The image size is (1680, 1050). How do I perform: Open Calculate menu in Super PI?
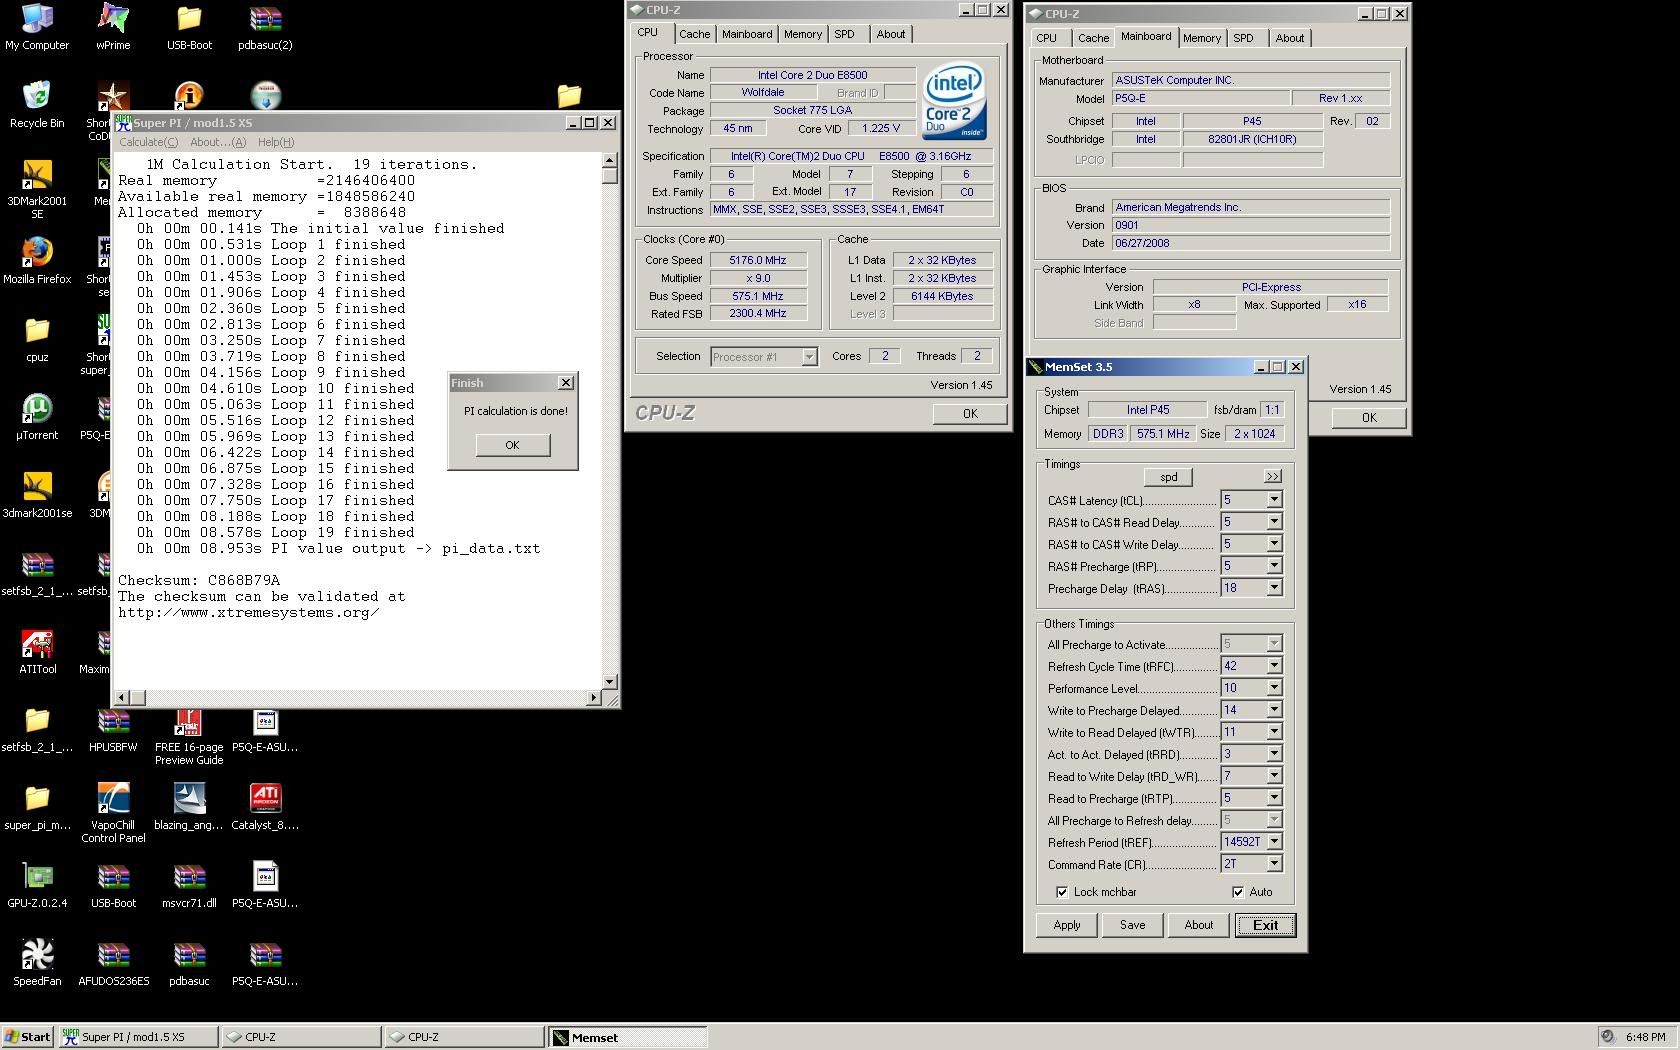148,142
